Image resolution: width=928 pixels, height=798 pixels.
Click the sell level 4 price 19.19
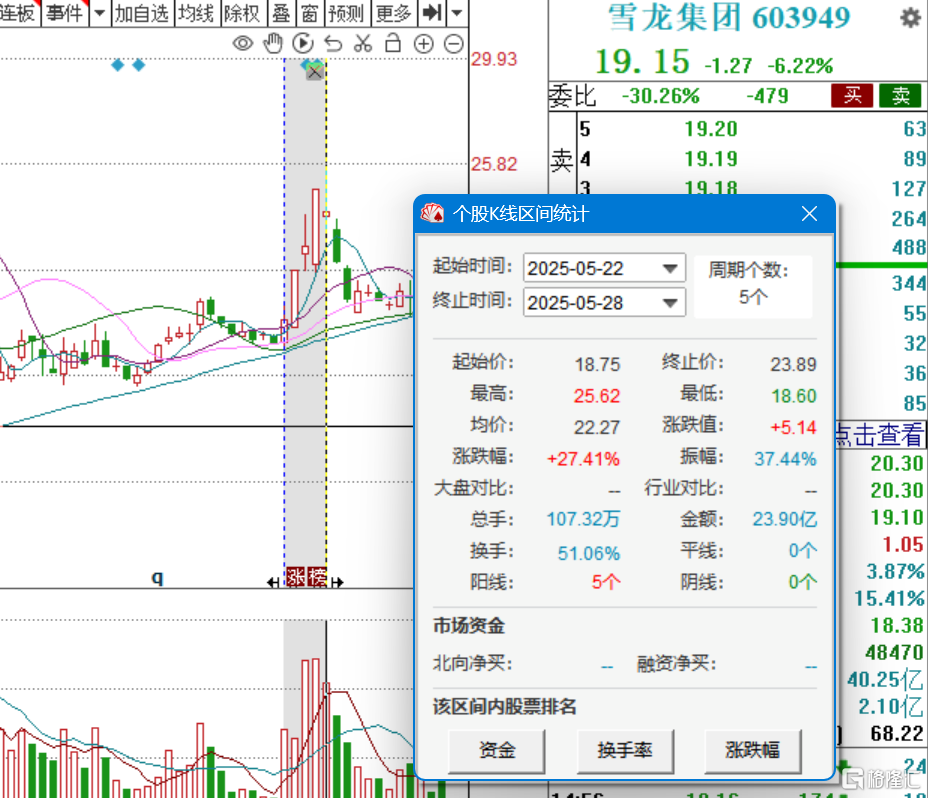coord(711,159)
